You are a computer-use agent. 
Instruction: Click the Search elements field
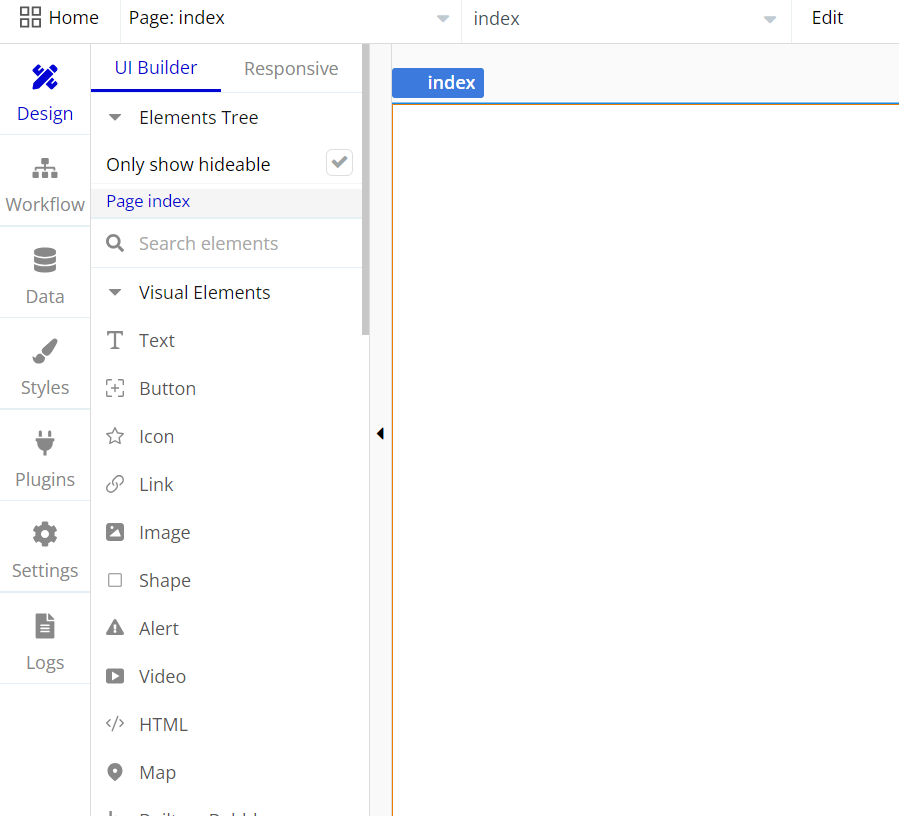[240, 244]
